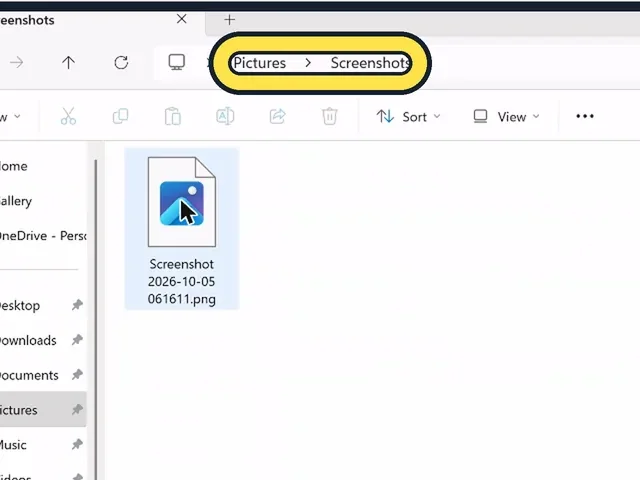Delete the selected file

[329, 116]
